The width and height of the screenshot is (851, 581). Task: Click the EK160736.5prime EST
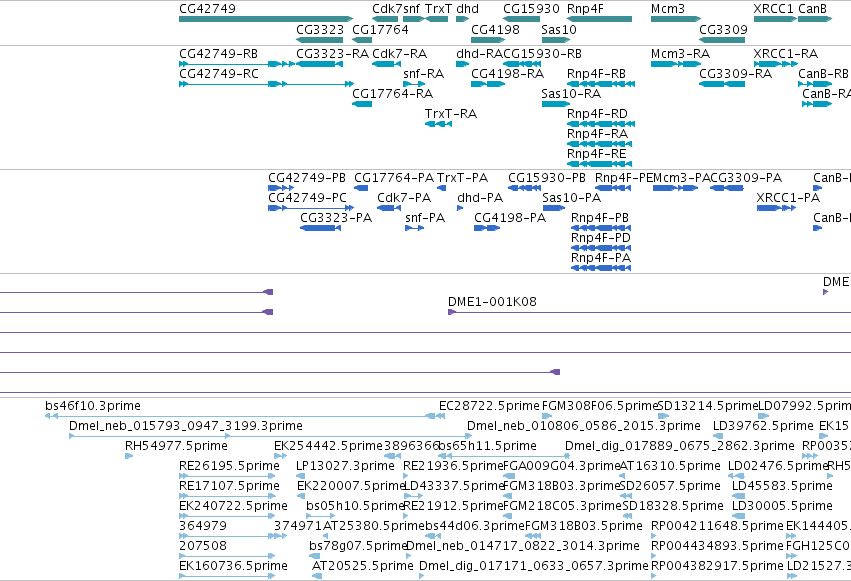tap(227, 577)
